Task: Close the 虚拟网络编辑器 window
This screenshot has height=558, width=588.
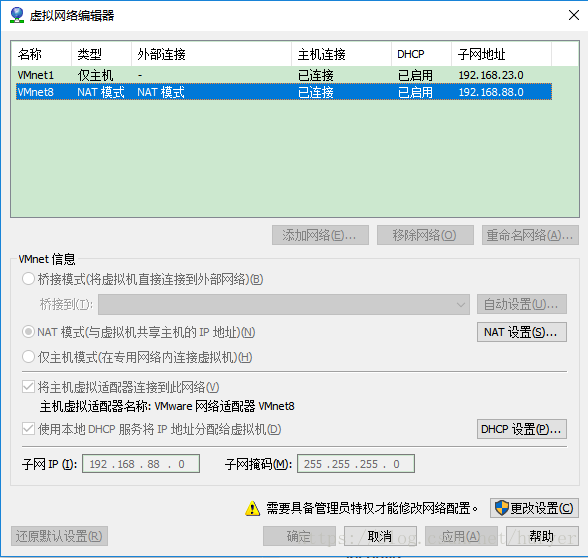Action: (x=574, y=15)
